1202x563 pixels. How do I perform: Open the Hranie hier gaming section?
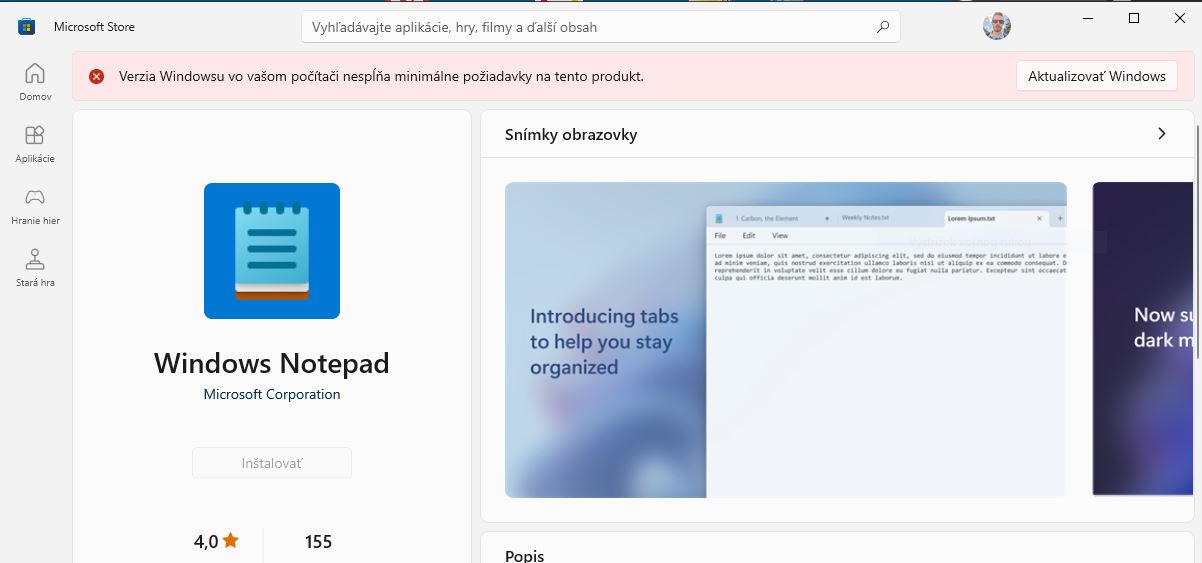35,205
